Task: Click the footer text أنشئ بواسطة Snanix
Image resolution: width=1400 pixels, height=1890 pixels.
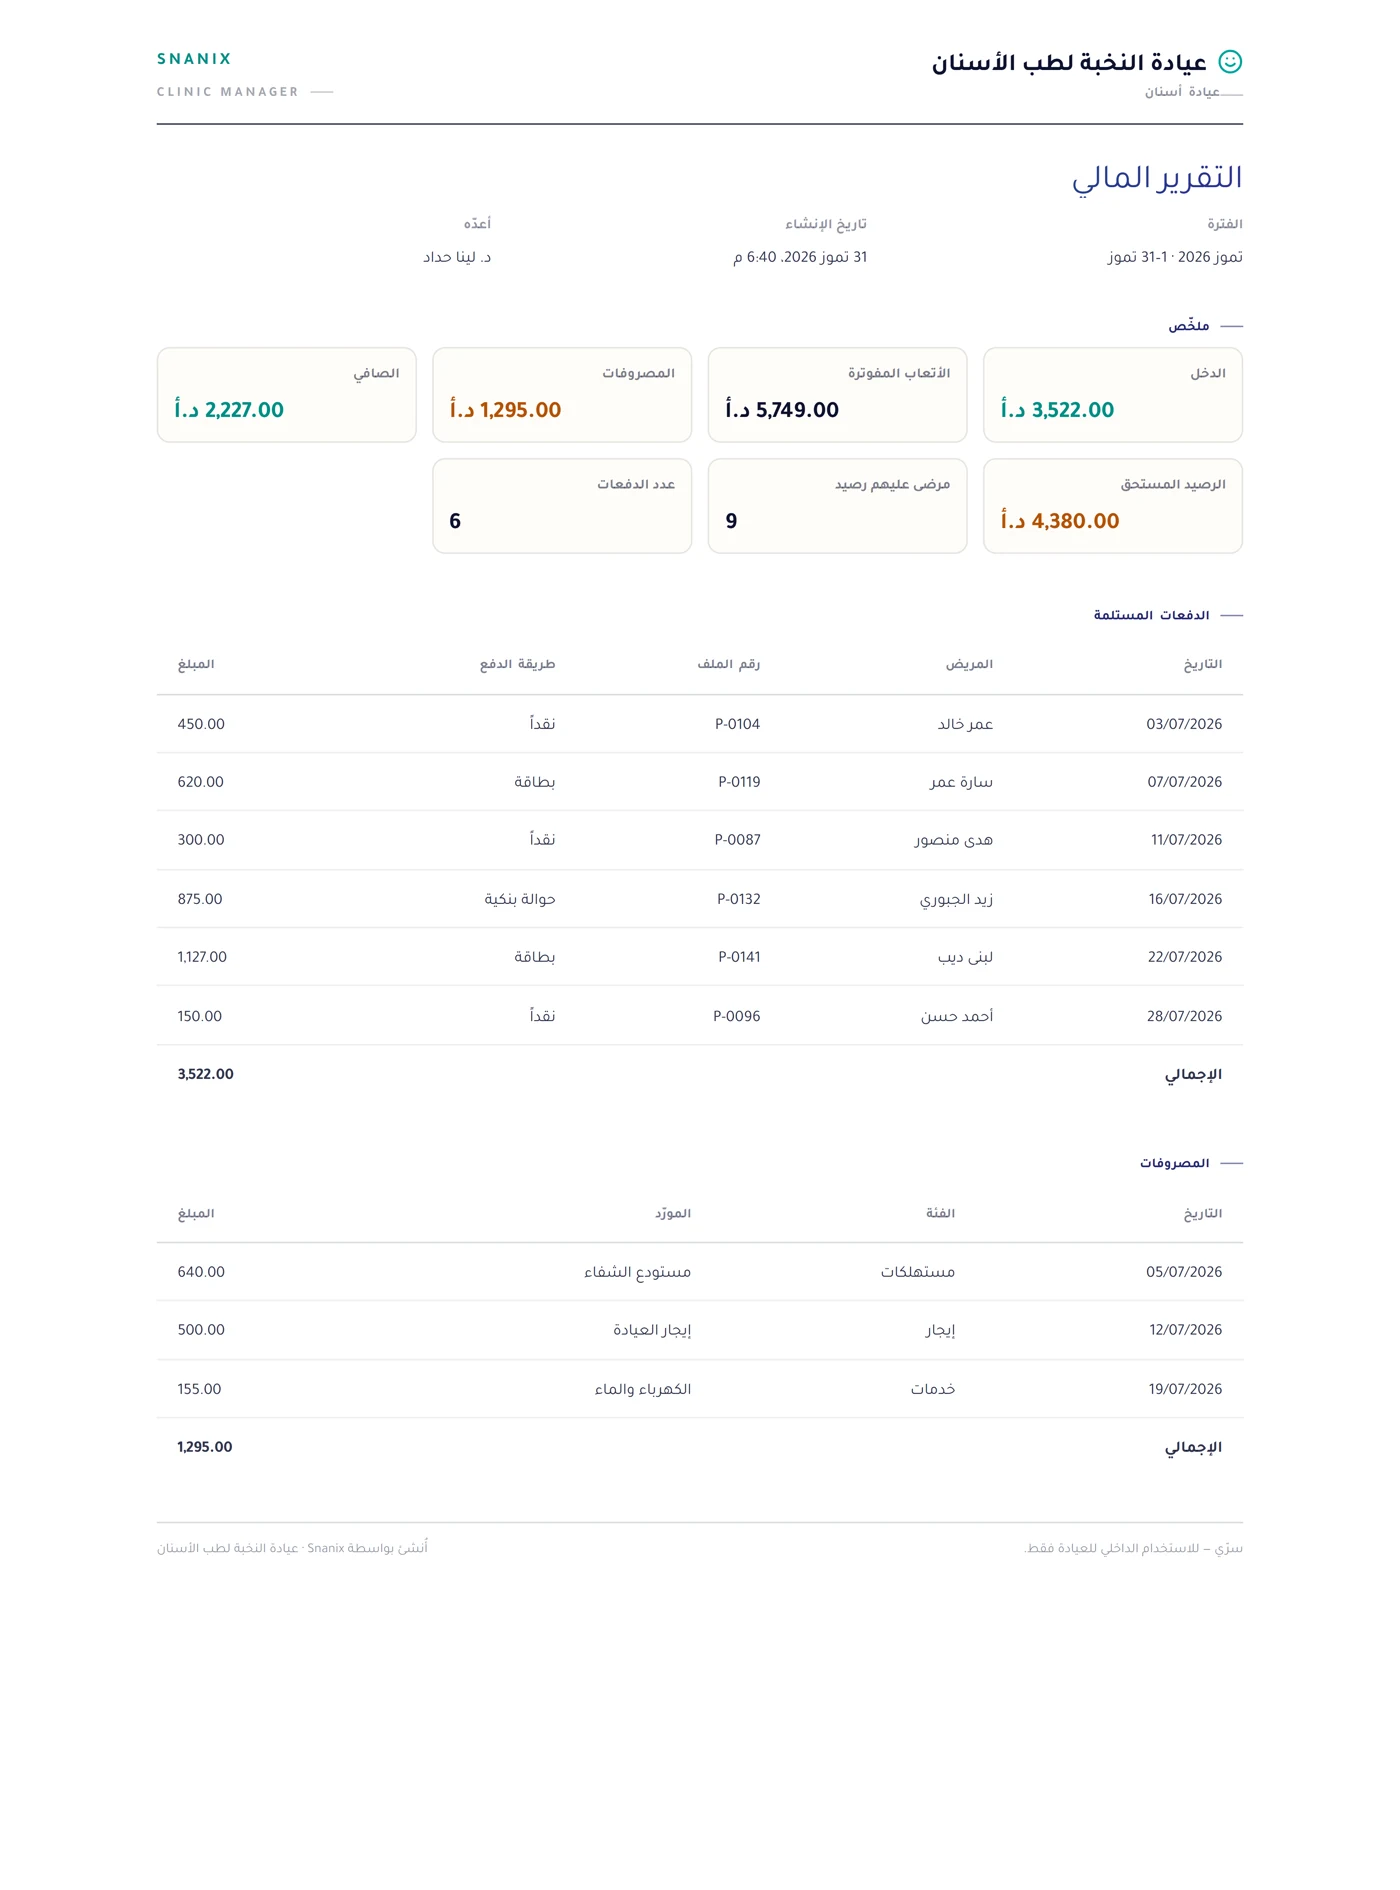Action: tap(367, 1548)
